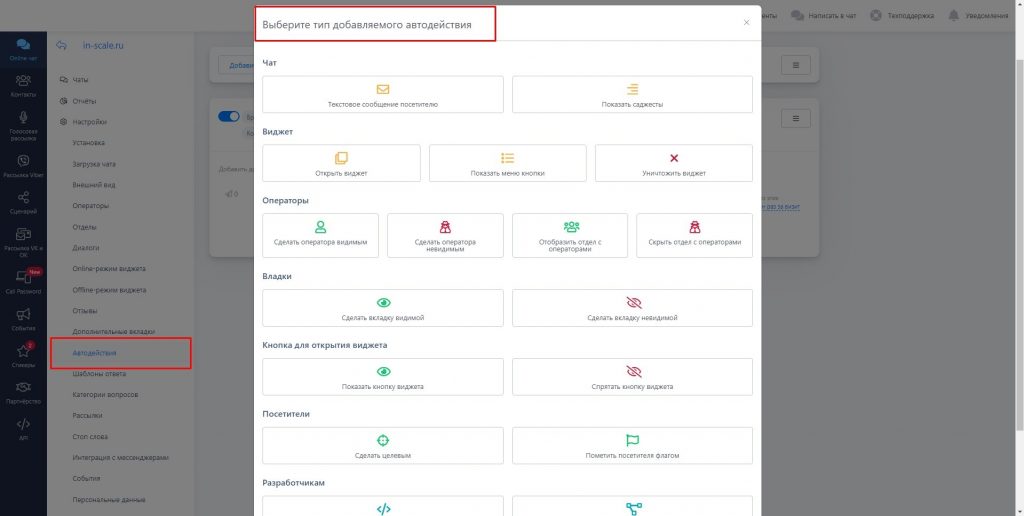Choose 'Пометить посетителя флагом' action
The height and width of the screenshot is (516, 1024).
click(x=632, y=446)
